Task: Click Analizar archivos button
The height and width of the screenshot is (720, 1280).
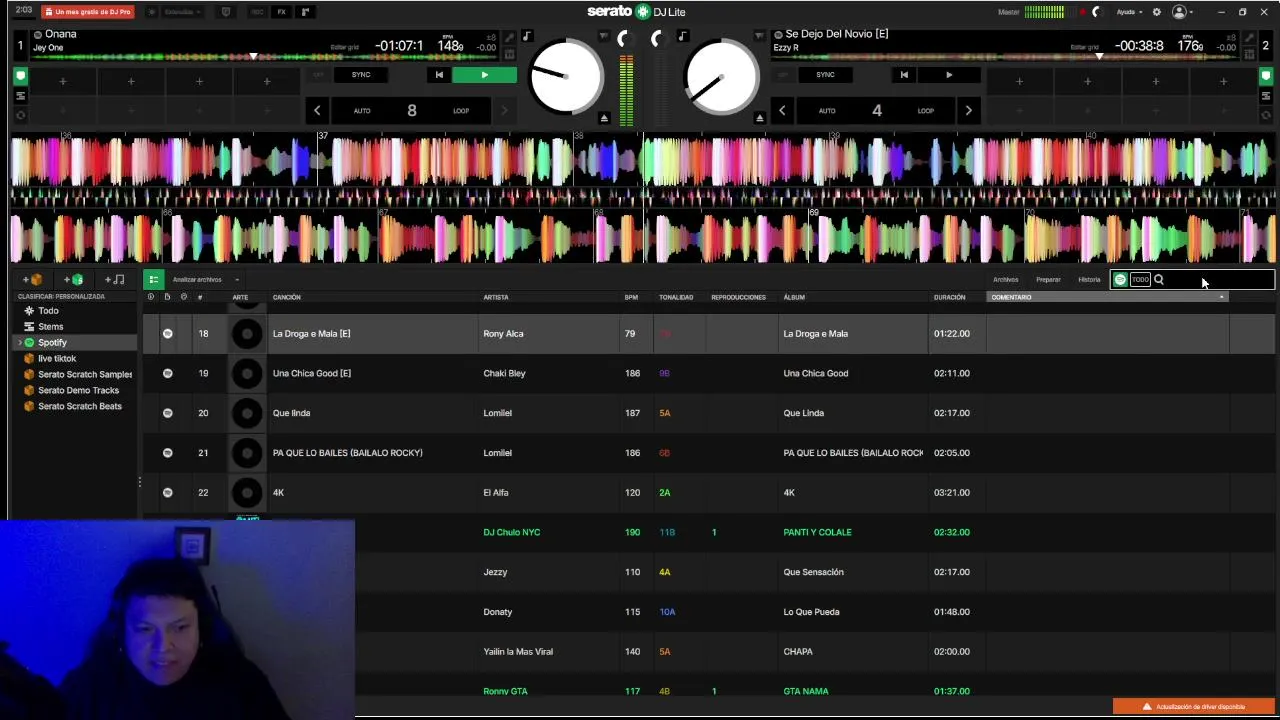Action: 197,280
